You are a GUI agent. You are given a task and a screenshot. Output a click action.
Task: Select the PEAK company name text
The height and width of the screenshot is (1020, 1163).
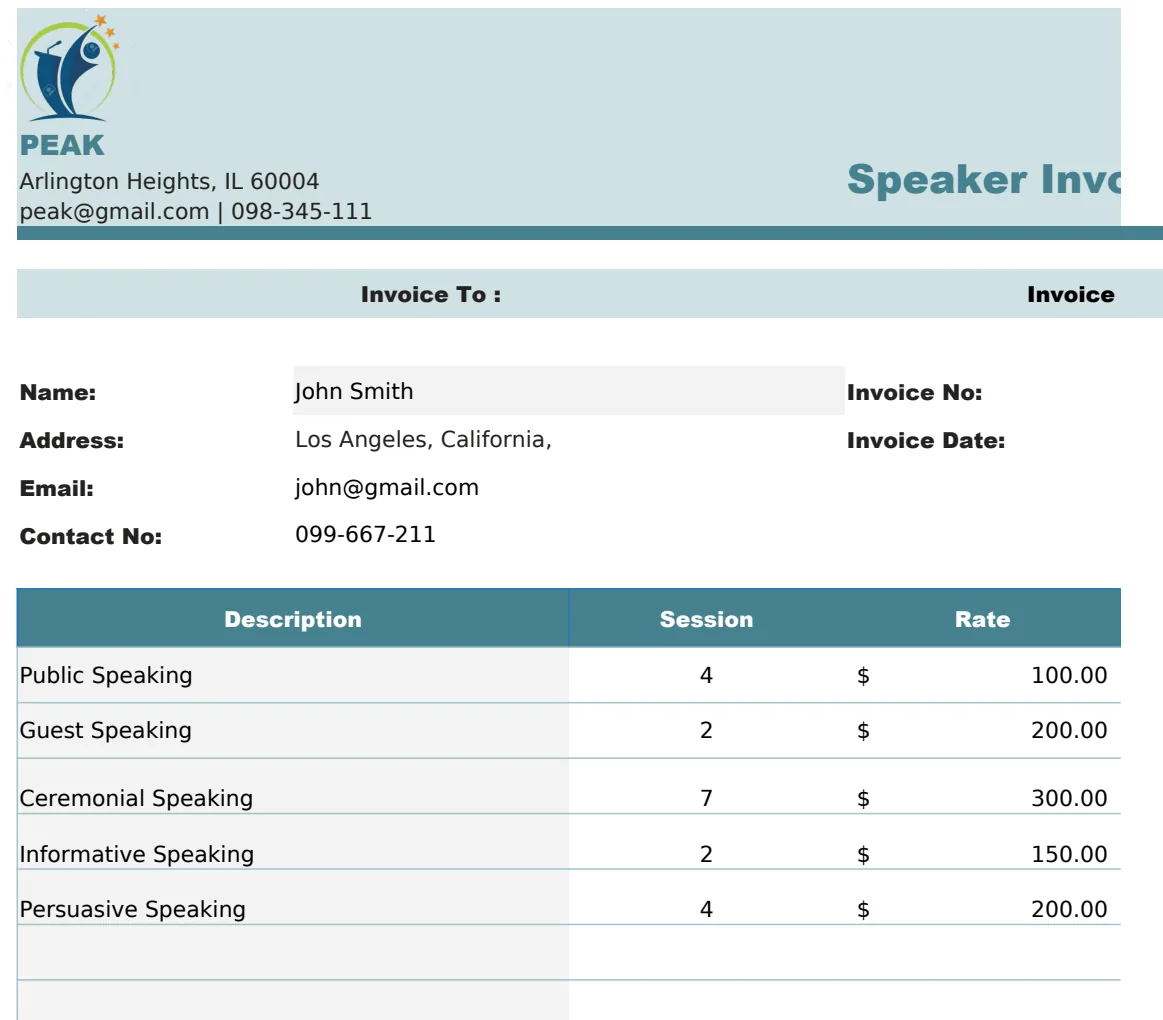point(62,145)
